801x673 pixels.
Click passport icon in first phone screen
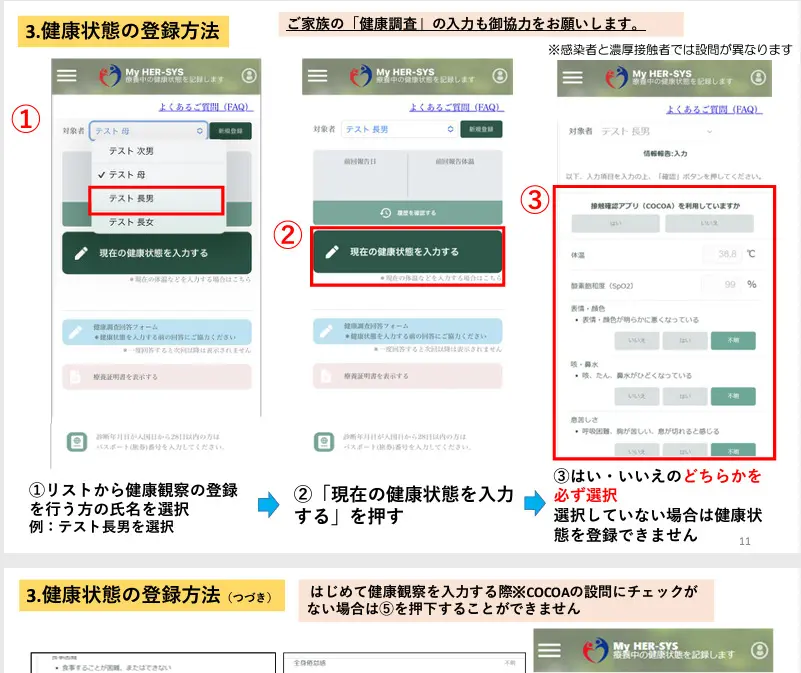75,440
